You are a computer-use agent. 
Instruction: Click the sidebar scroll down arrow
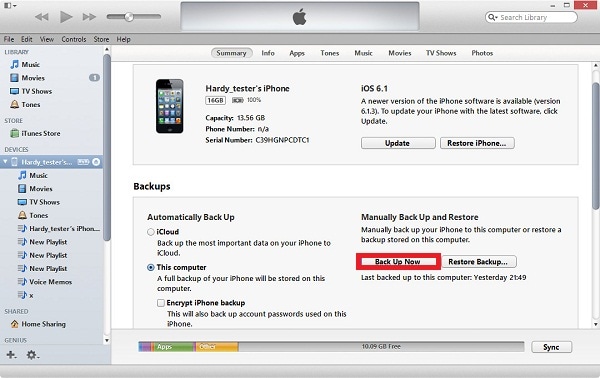click(x=107, y=340)
